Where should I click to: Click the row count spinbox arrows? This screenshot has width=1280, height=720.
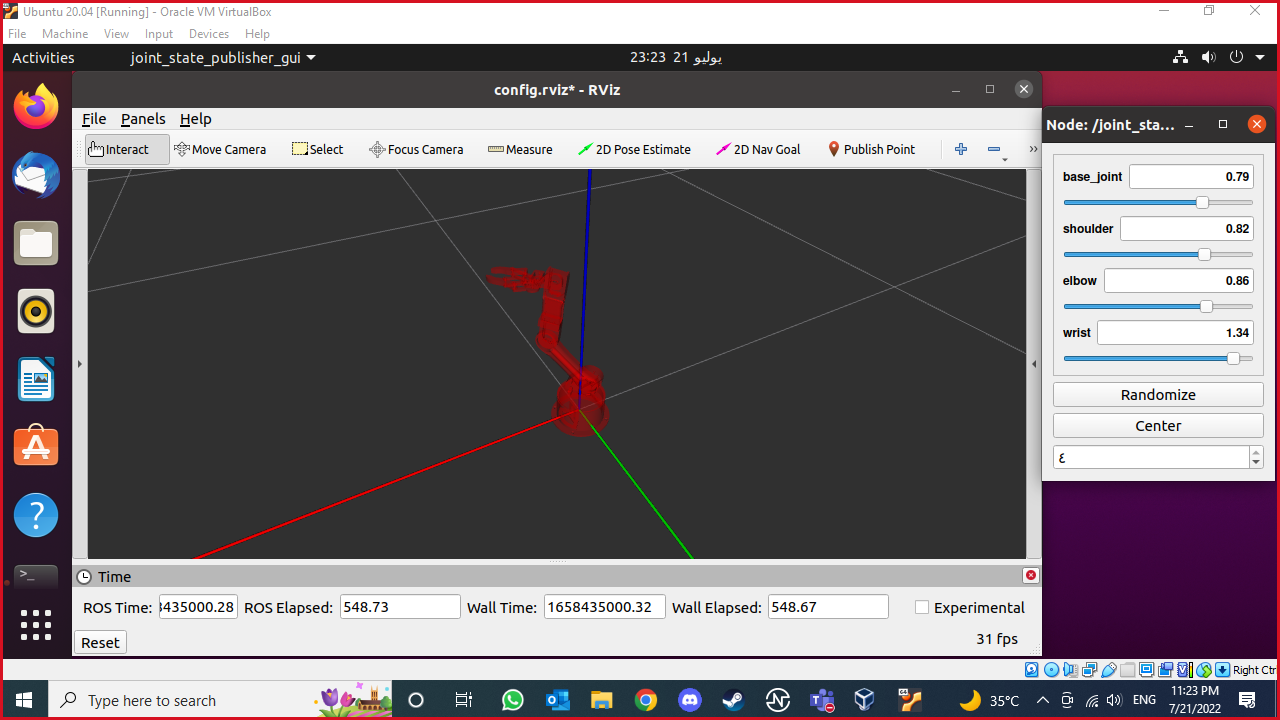1256,457
